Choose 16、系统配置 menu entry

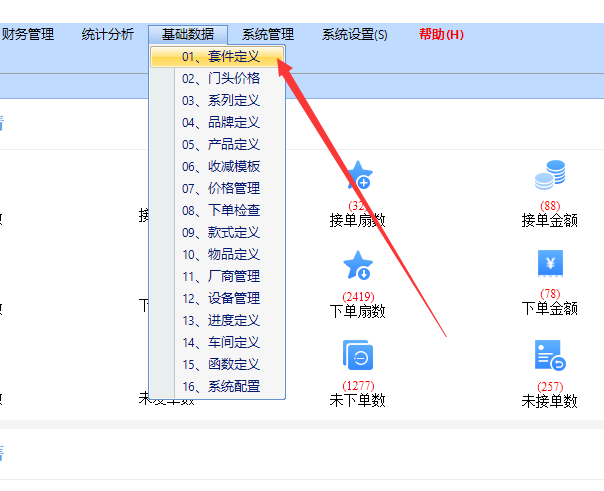(x=220, y=386)
